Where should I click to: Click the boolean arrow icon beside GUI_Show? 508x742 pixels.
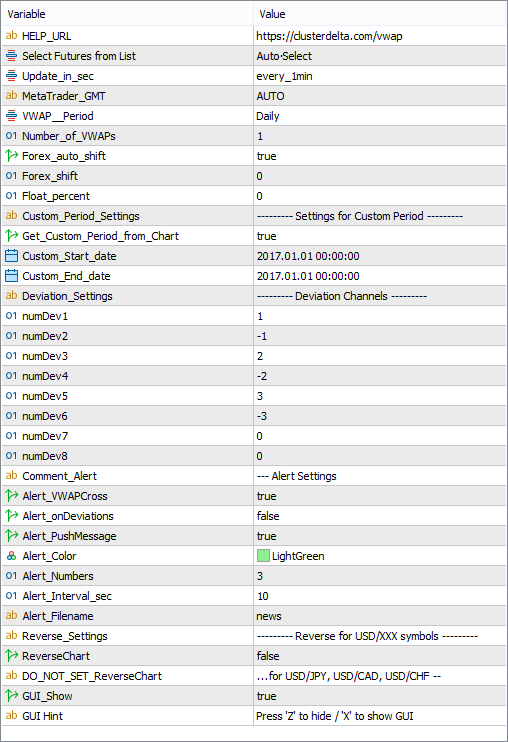click(11, 696)
